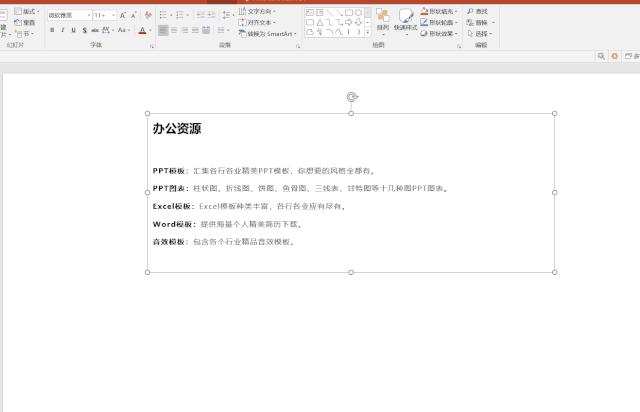640x412 pixels.
Task: Click orange gear icon below ribbon
Action: [x=615, y=56]
